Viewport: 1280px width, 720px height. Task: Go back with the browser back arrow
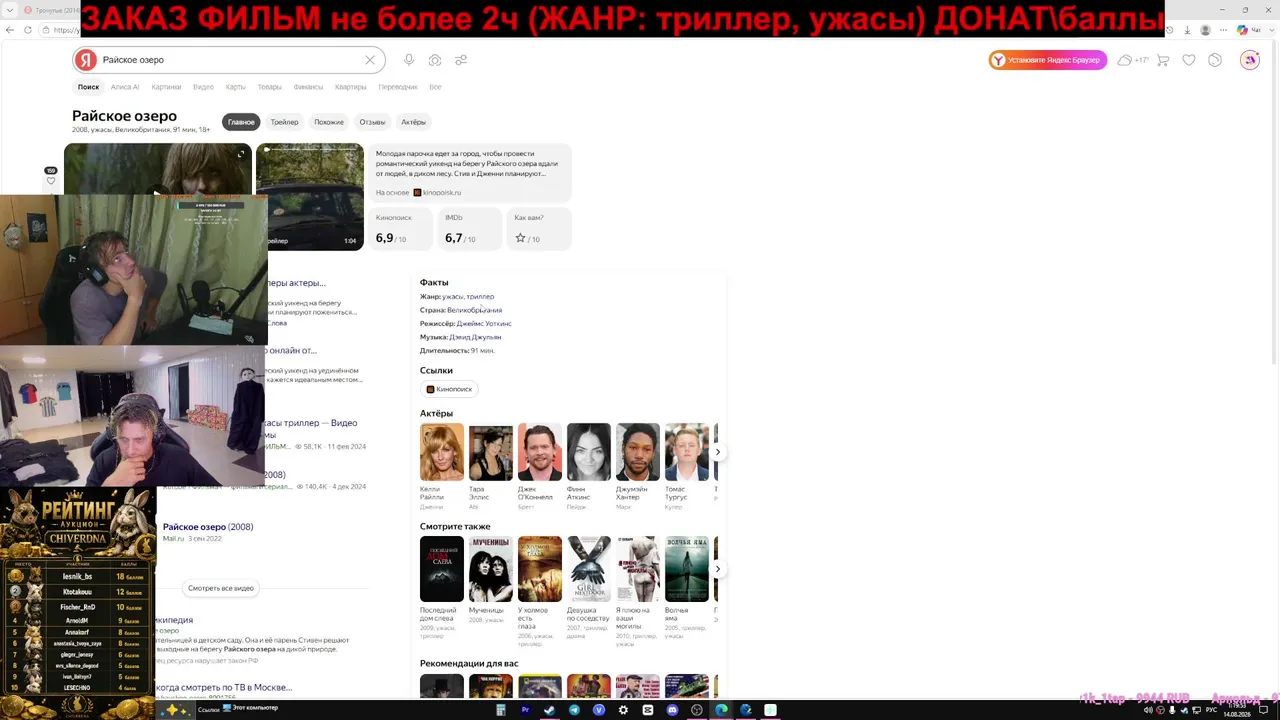10,30
